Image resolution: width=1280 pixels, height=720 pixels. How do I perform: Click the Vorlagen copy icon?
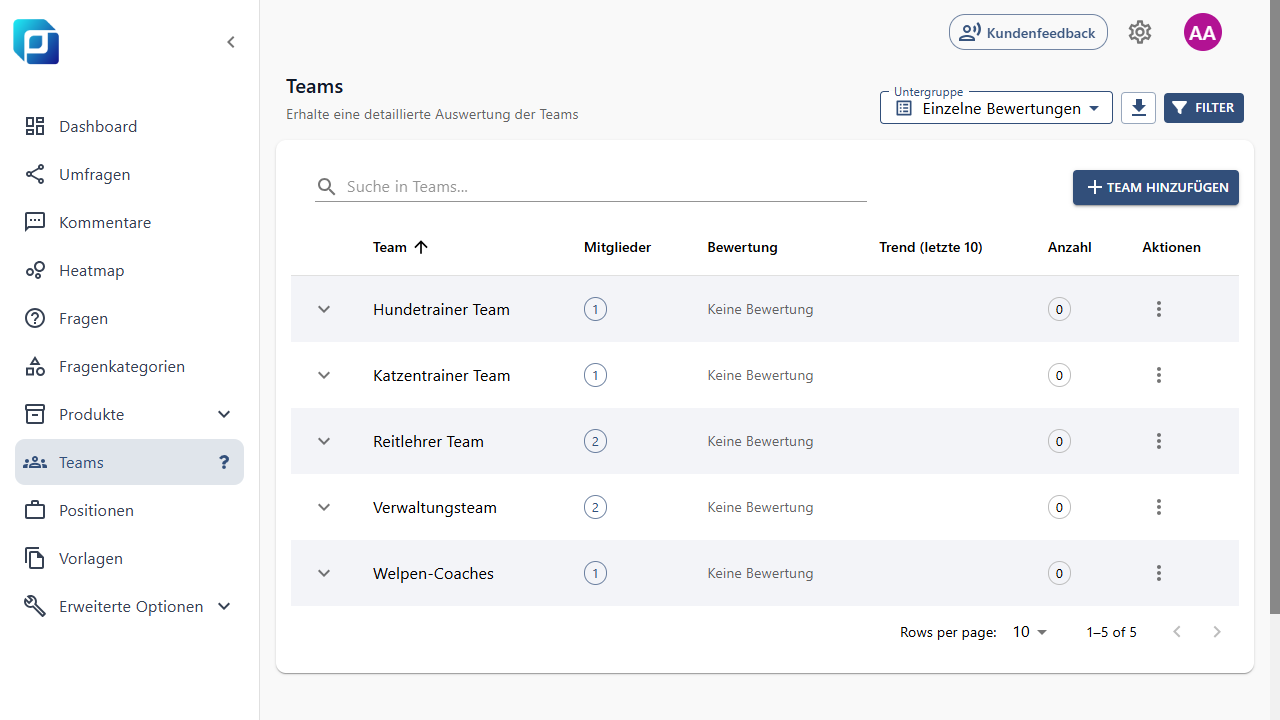[35, 558]
